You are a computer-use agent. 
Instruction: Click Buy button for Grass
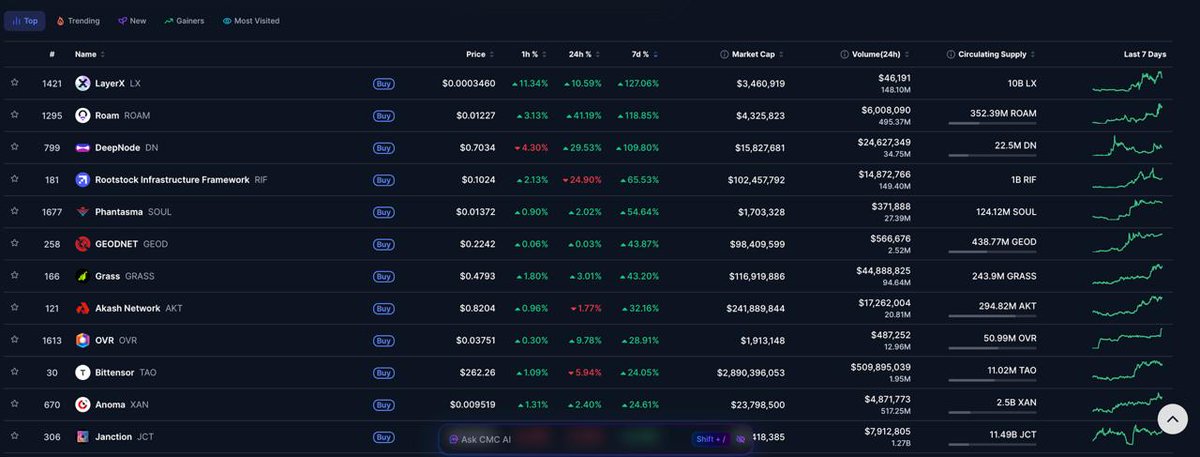[382, 276]
